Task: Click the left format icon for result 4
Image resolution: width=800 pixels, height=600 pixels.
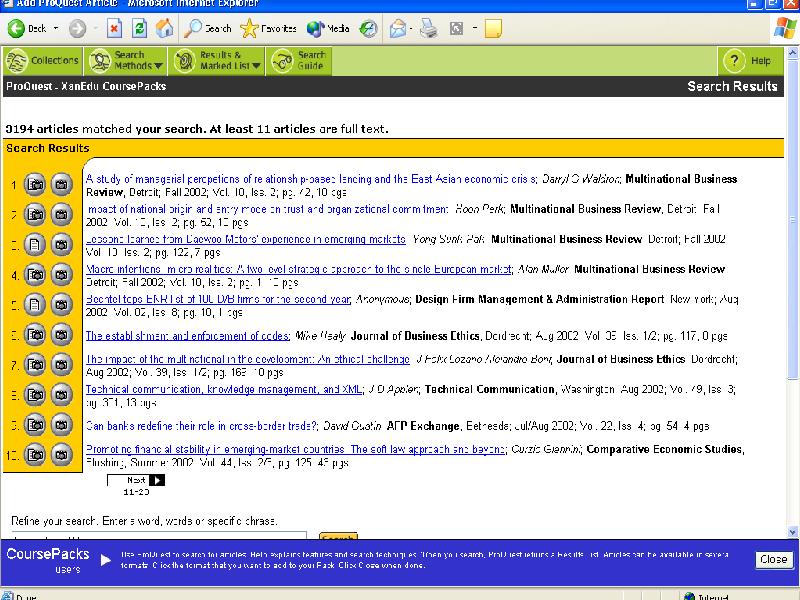Action: coord(35,274)
